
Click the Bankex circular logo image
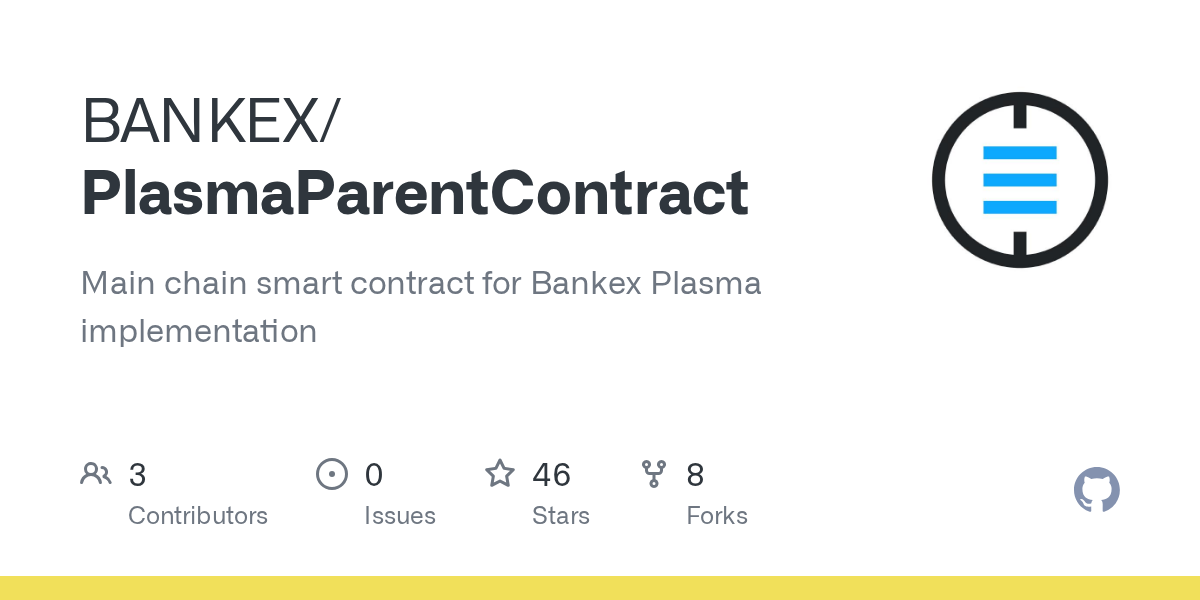1019,180
